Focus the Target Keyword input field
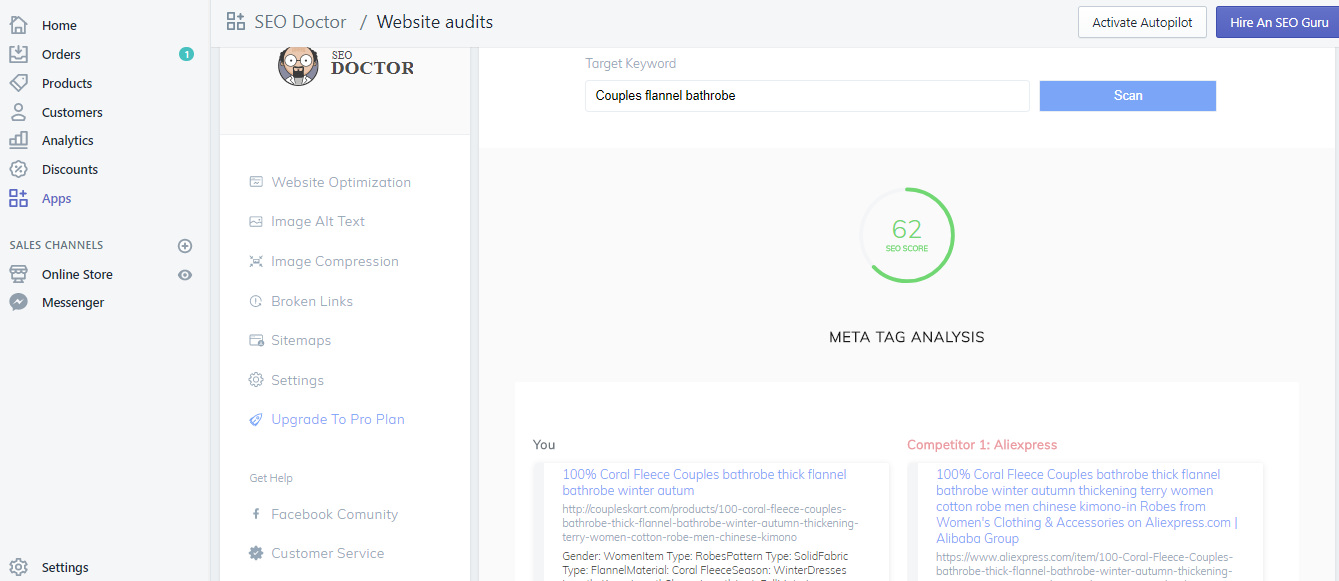Image resolution: width=1339 pixels, height=581 pixels. point(807,96)
